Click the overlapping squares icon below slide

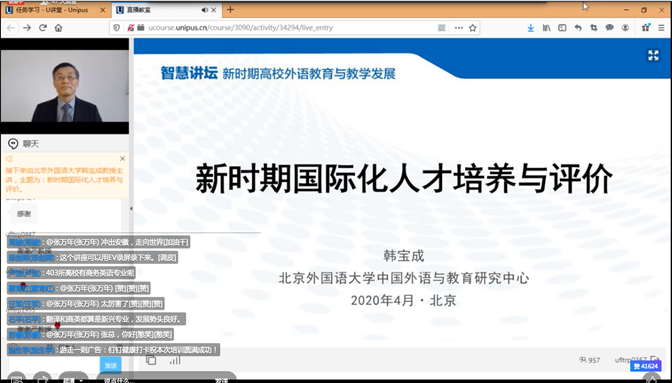tap(151, 360)
